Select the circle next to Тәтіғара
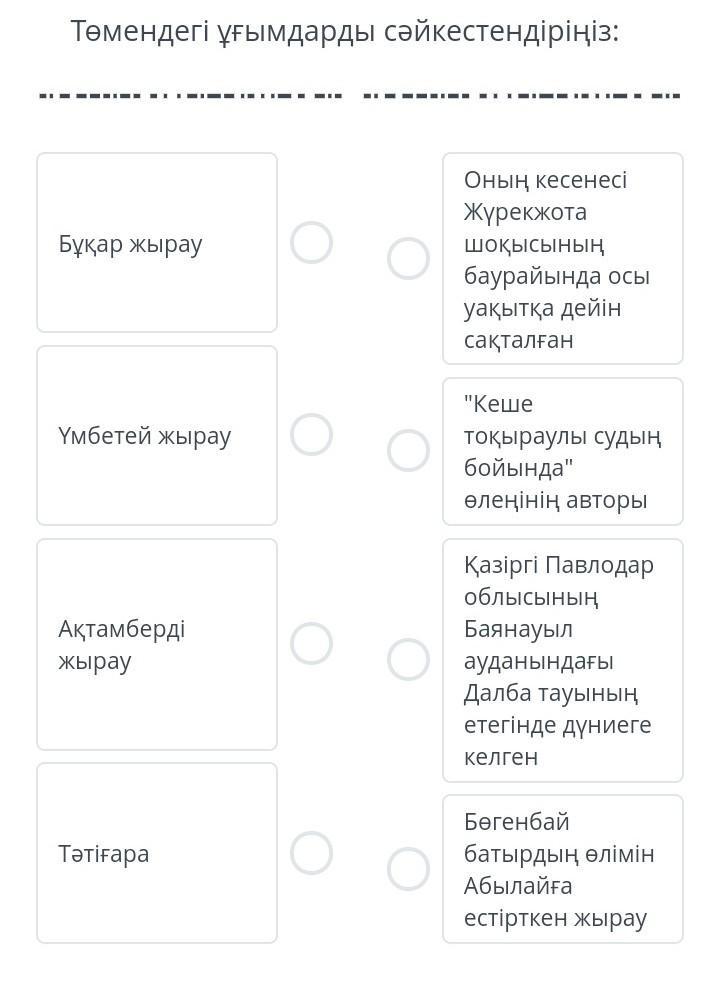The image size is (709, 985). pyautogui.click(x=311, y=853)
